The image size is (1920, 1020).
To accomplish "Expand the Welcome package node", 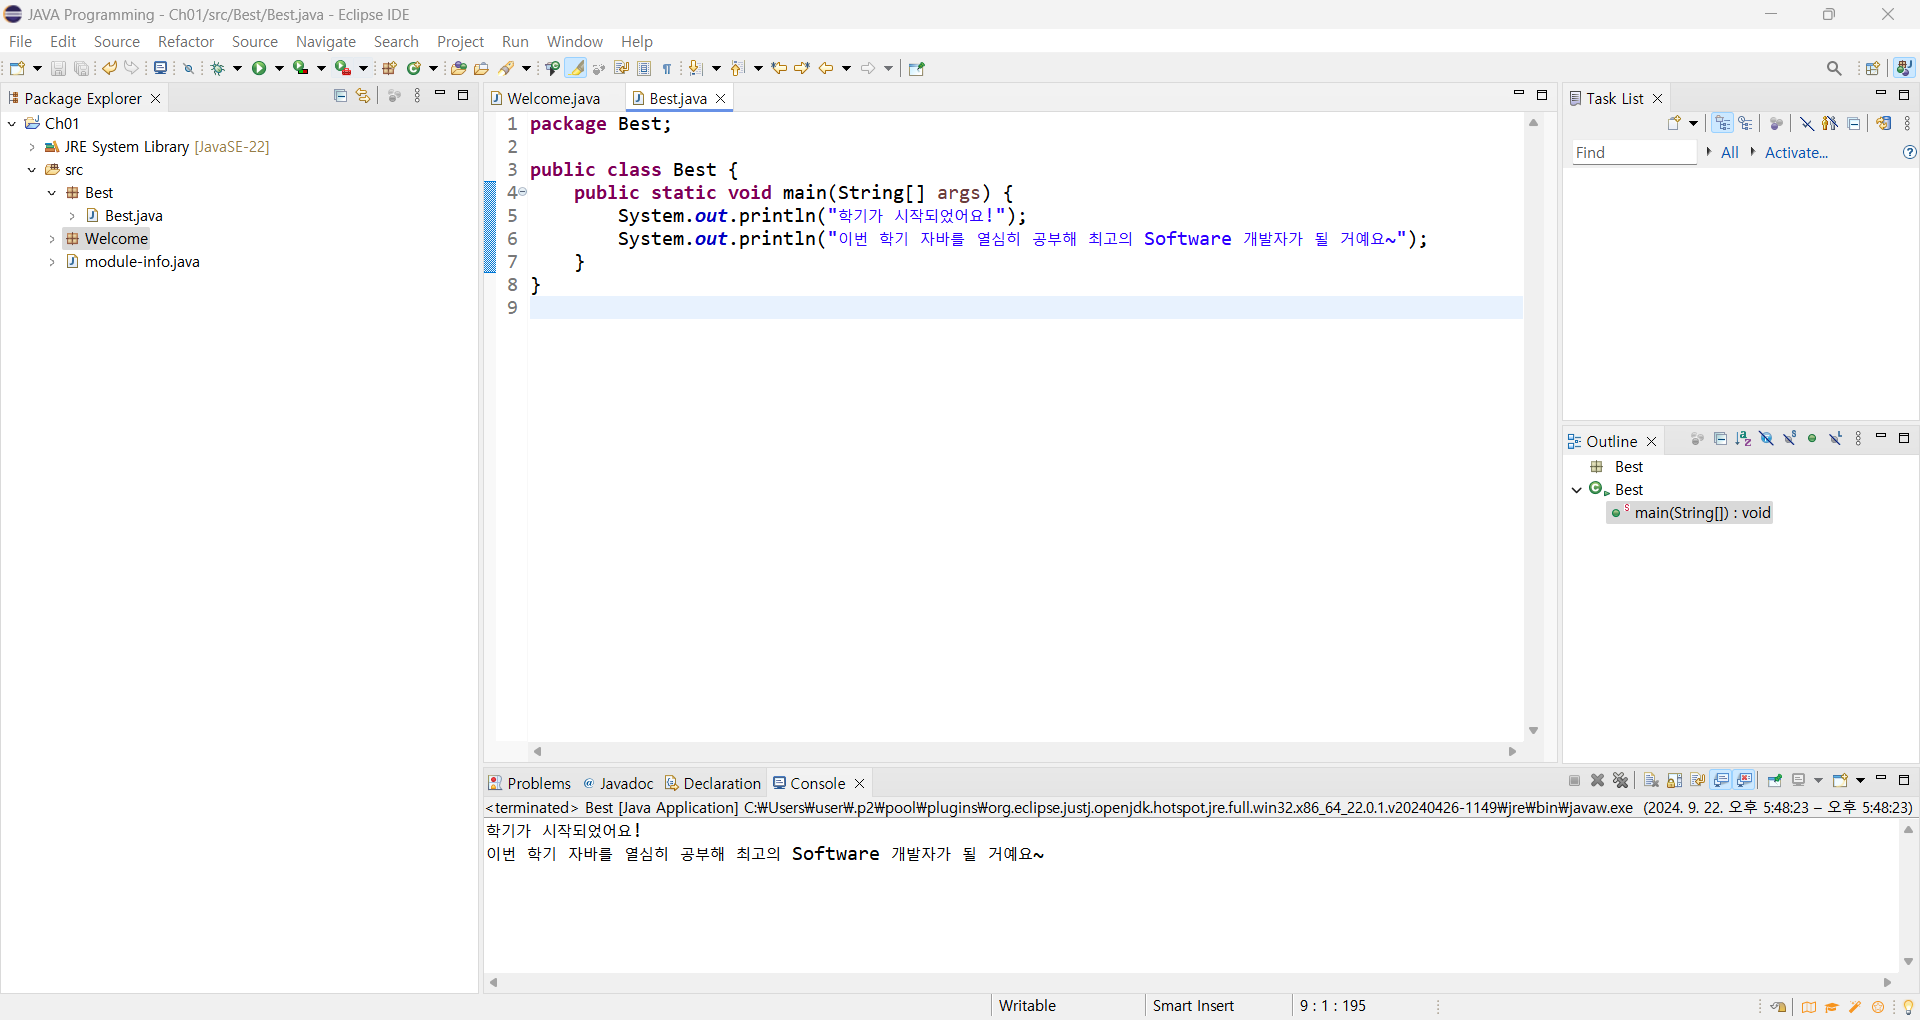I will coord(52,239).
